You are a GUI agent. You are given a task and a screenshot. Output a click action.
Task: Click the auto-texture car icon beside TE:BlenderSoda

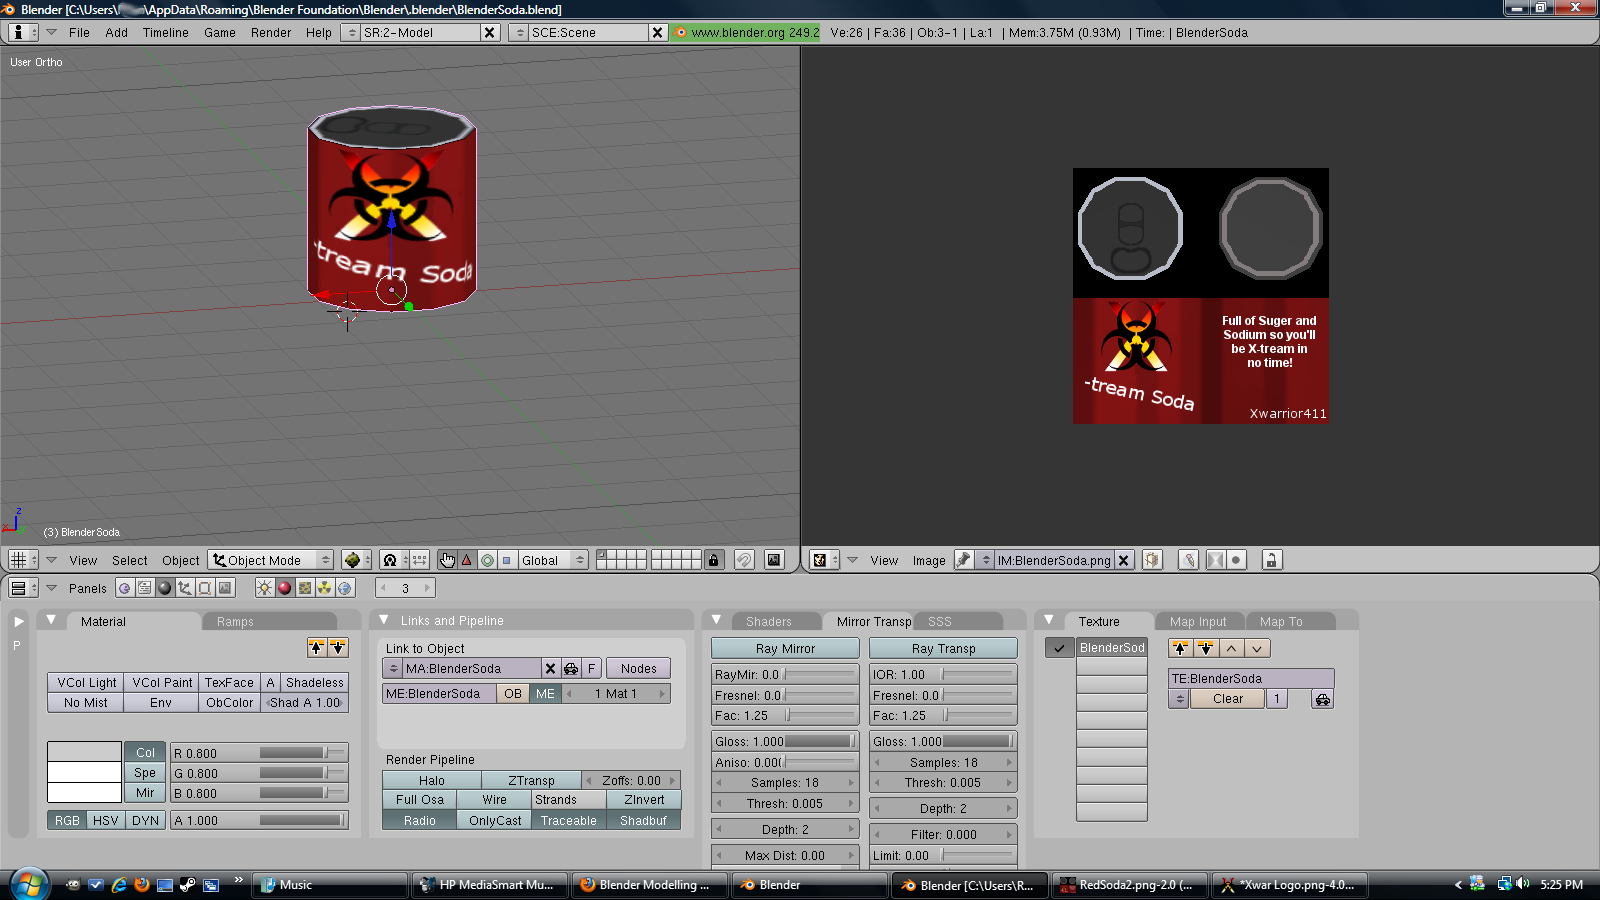[1322, 699]
